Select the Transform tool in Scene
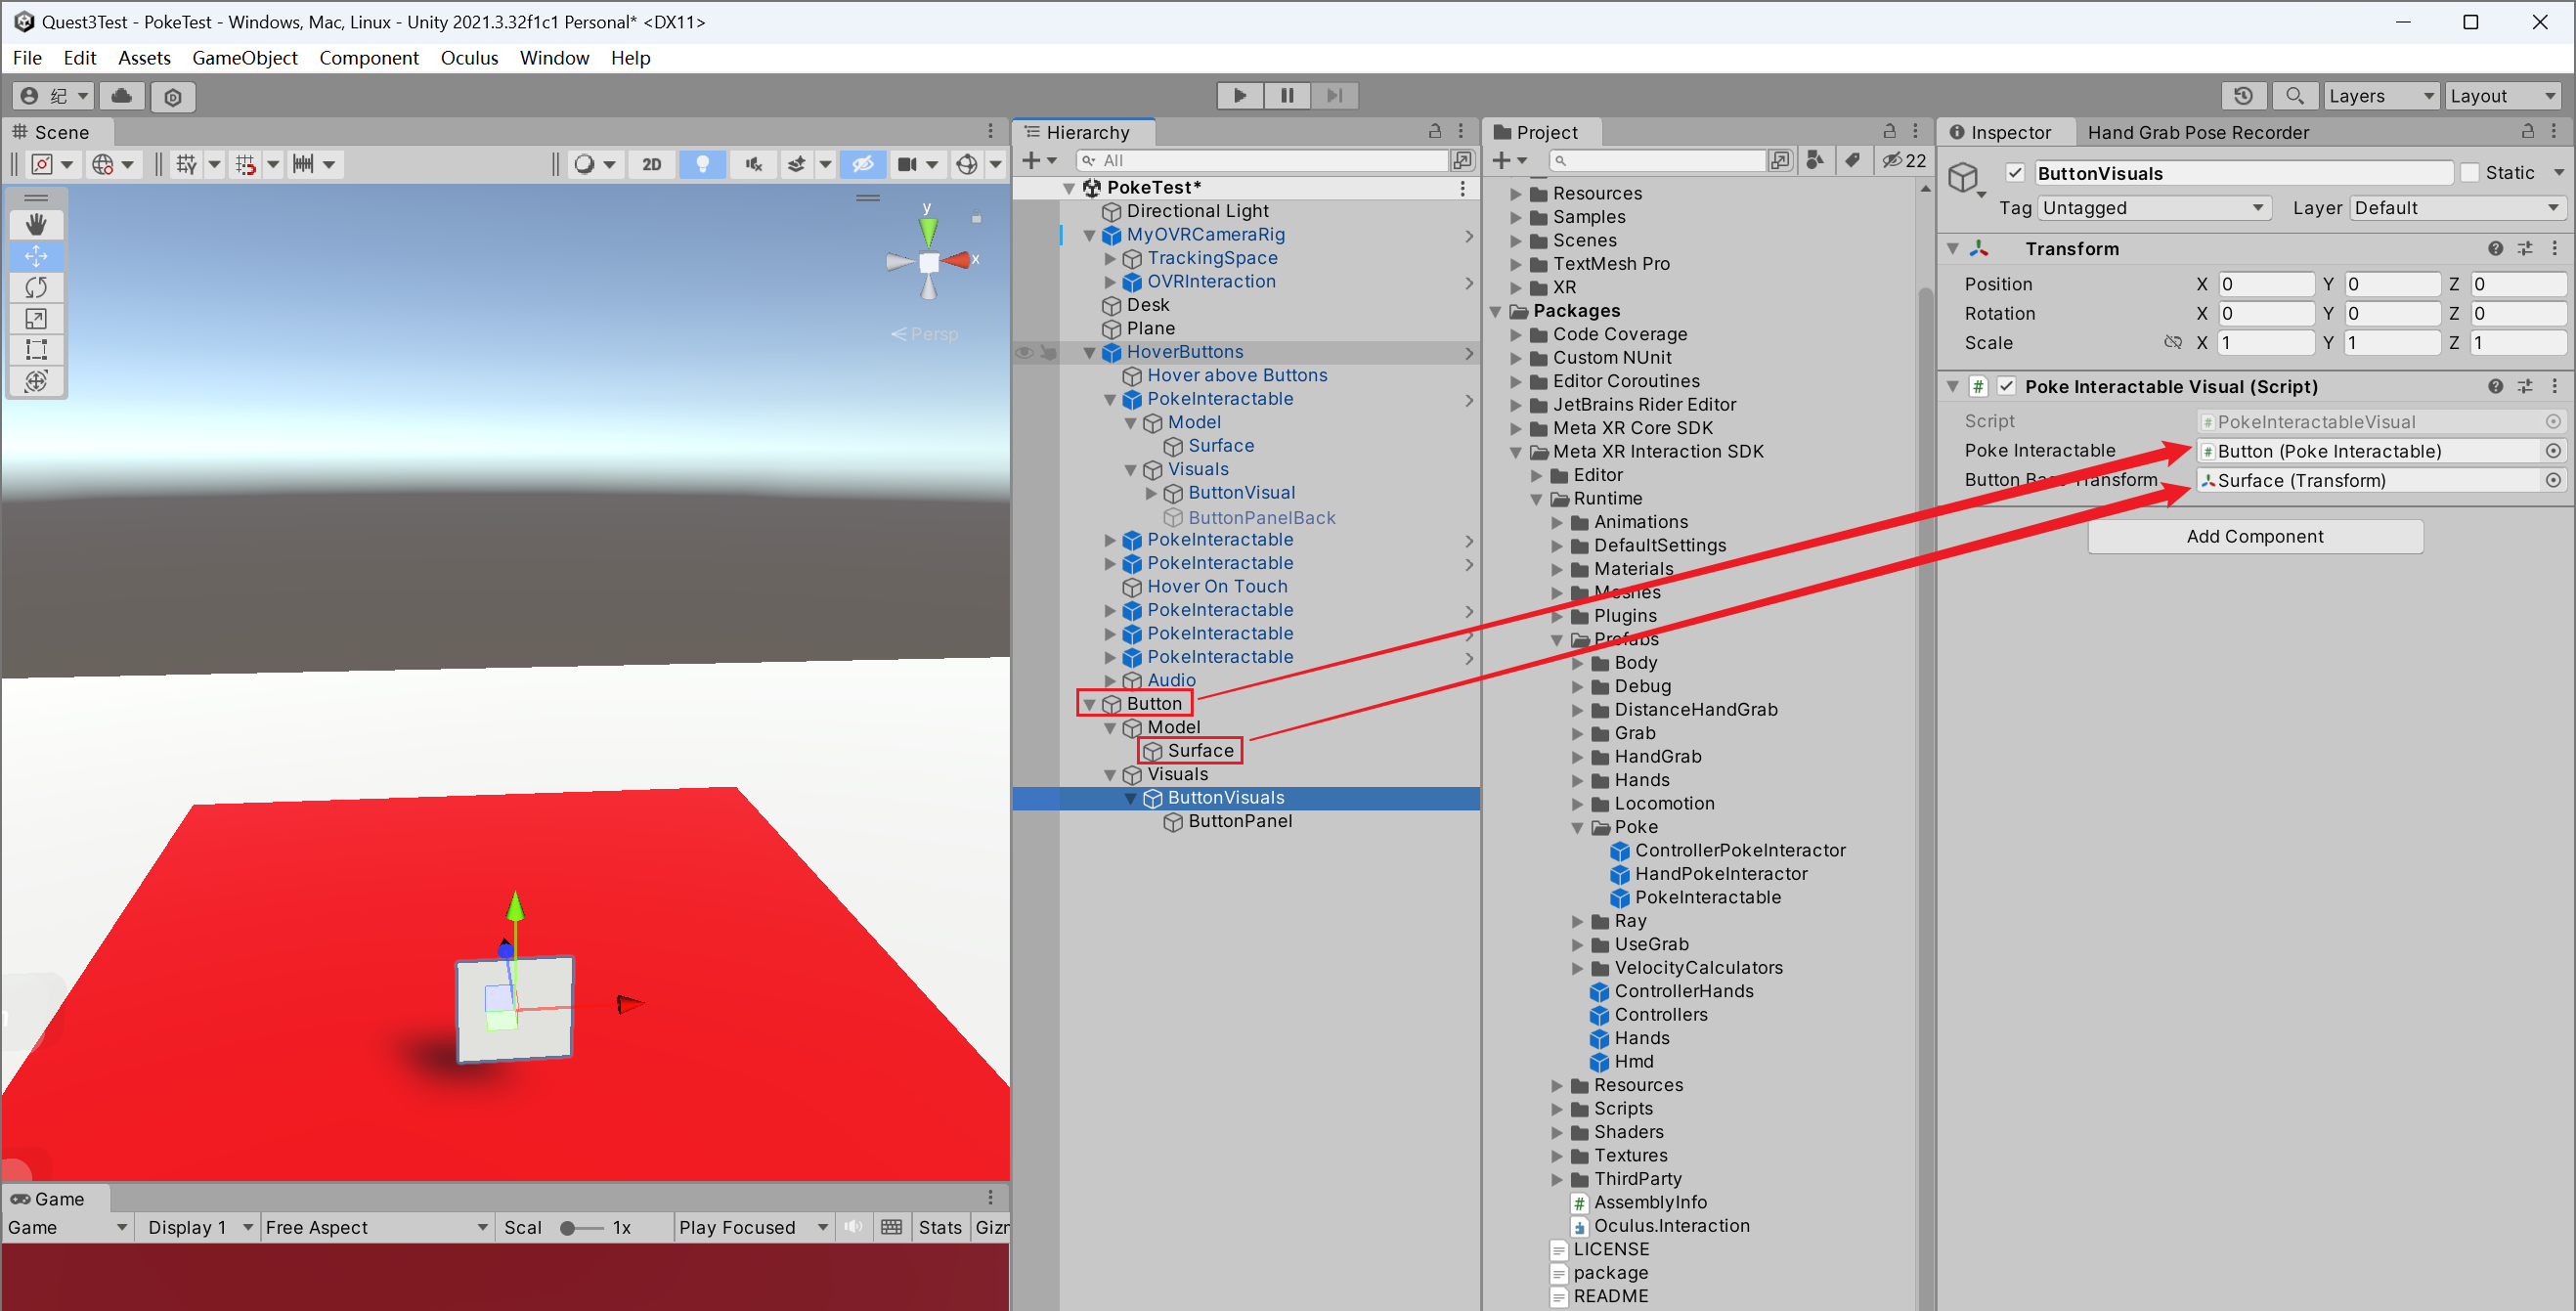The height and width of the screenshot is (1311, 2576). 36,381
